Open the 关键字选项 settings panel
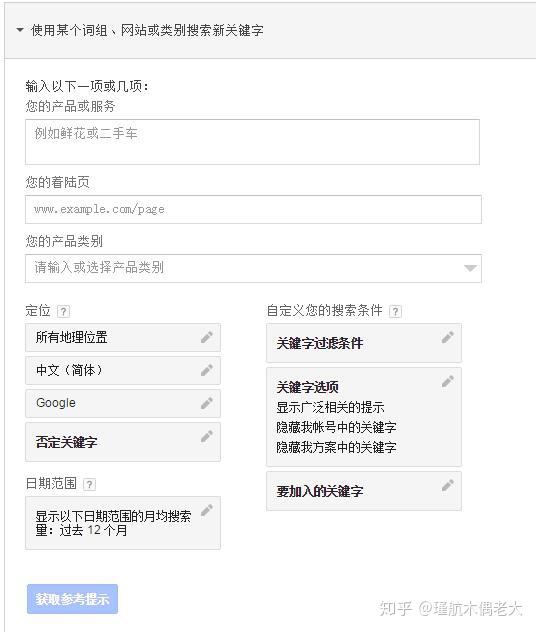This screenshot has height=632, width=536. (364, 417)
